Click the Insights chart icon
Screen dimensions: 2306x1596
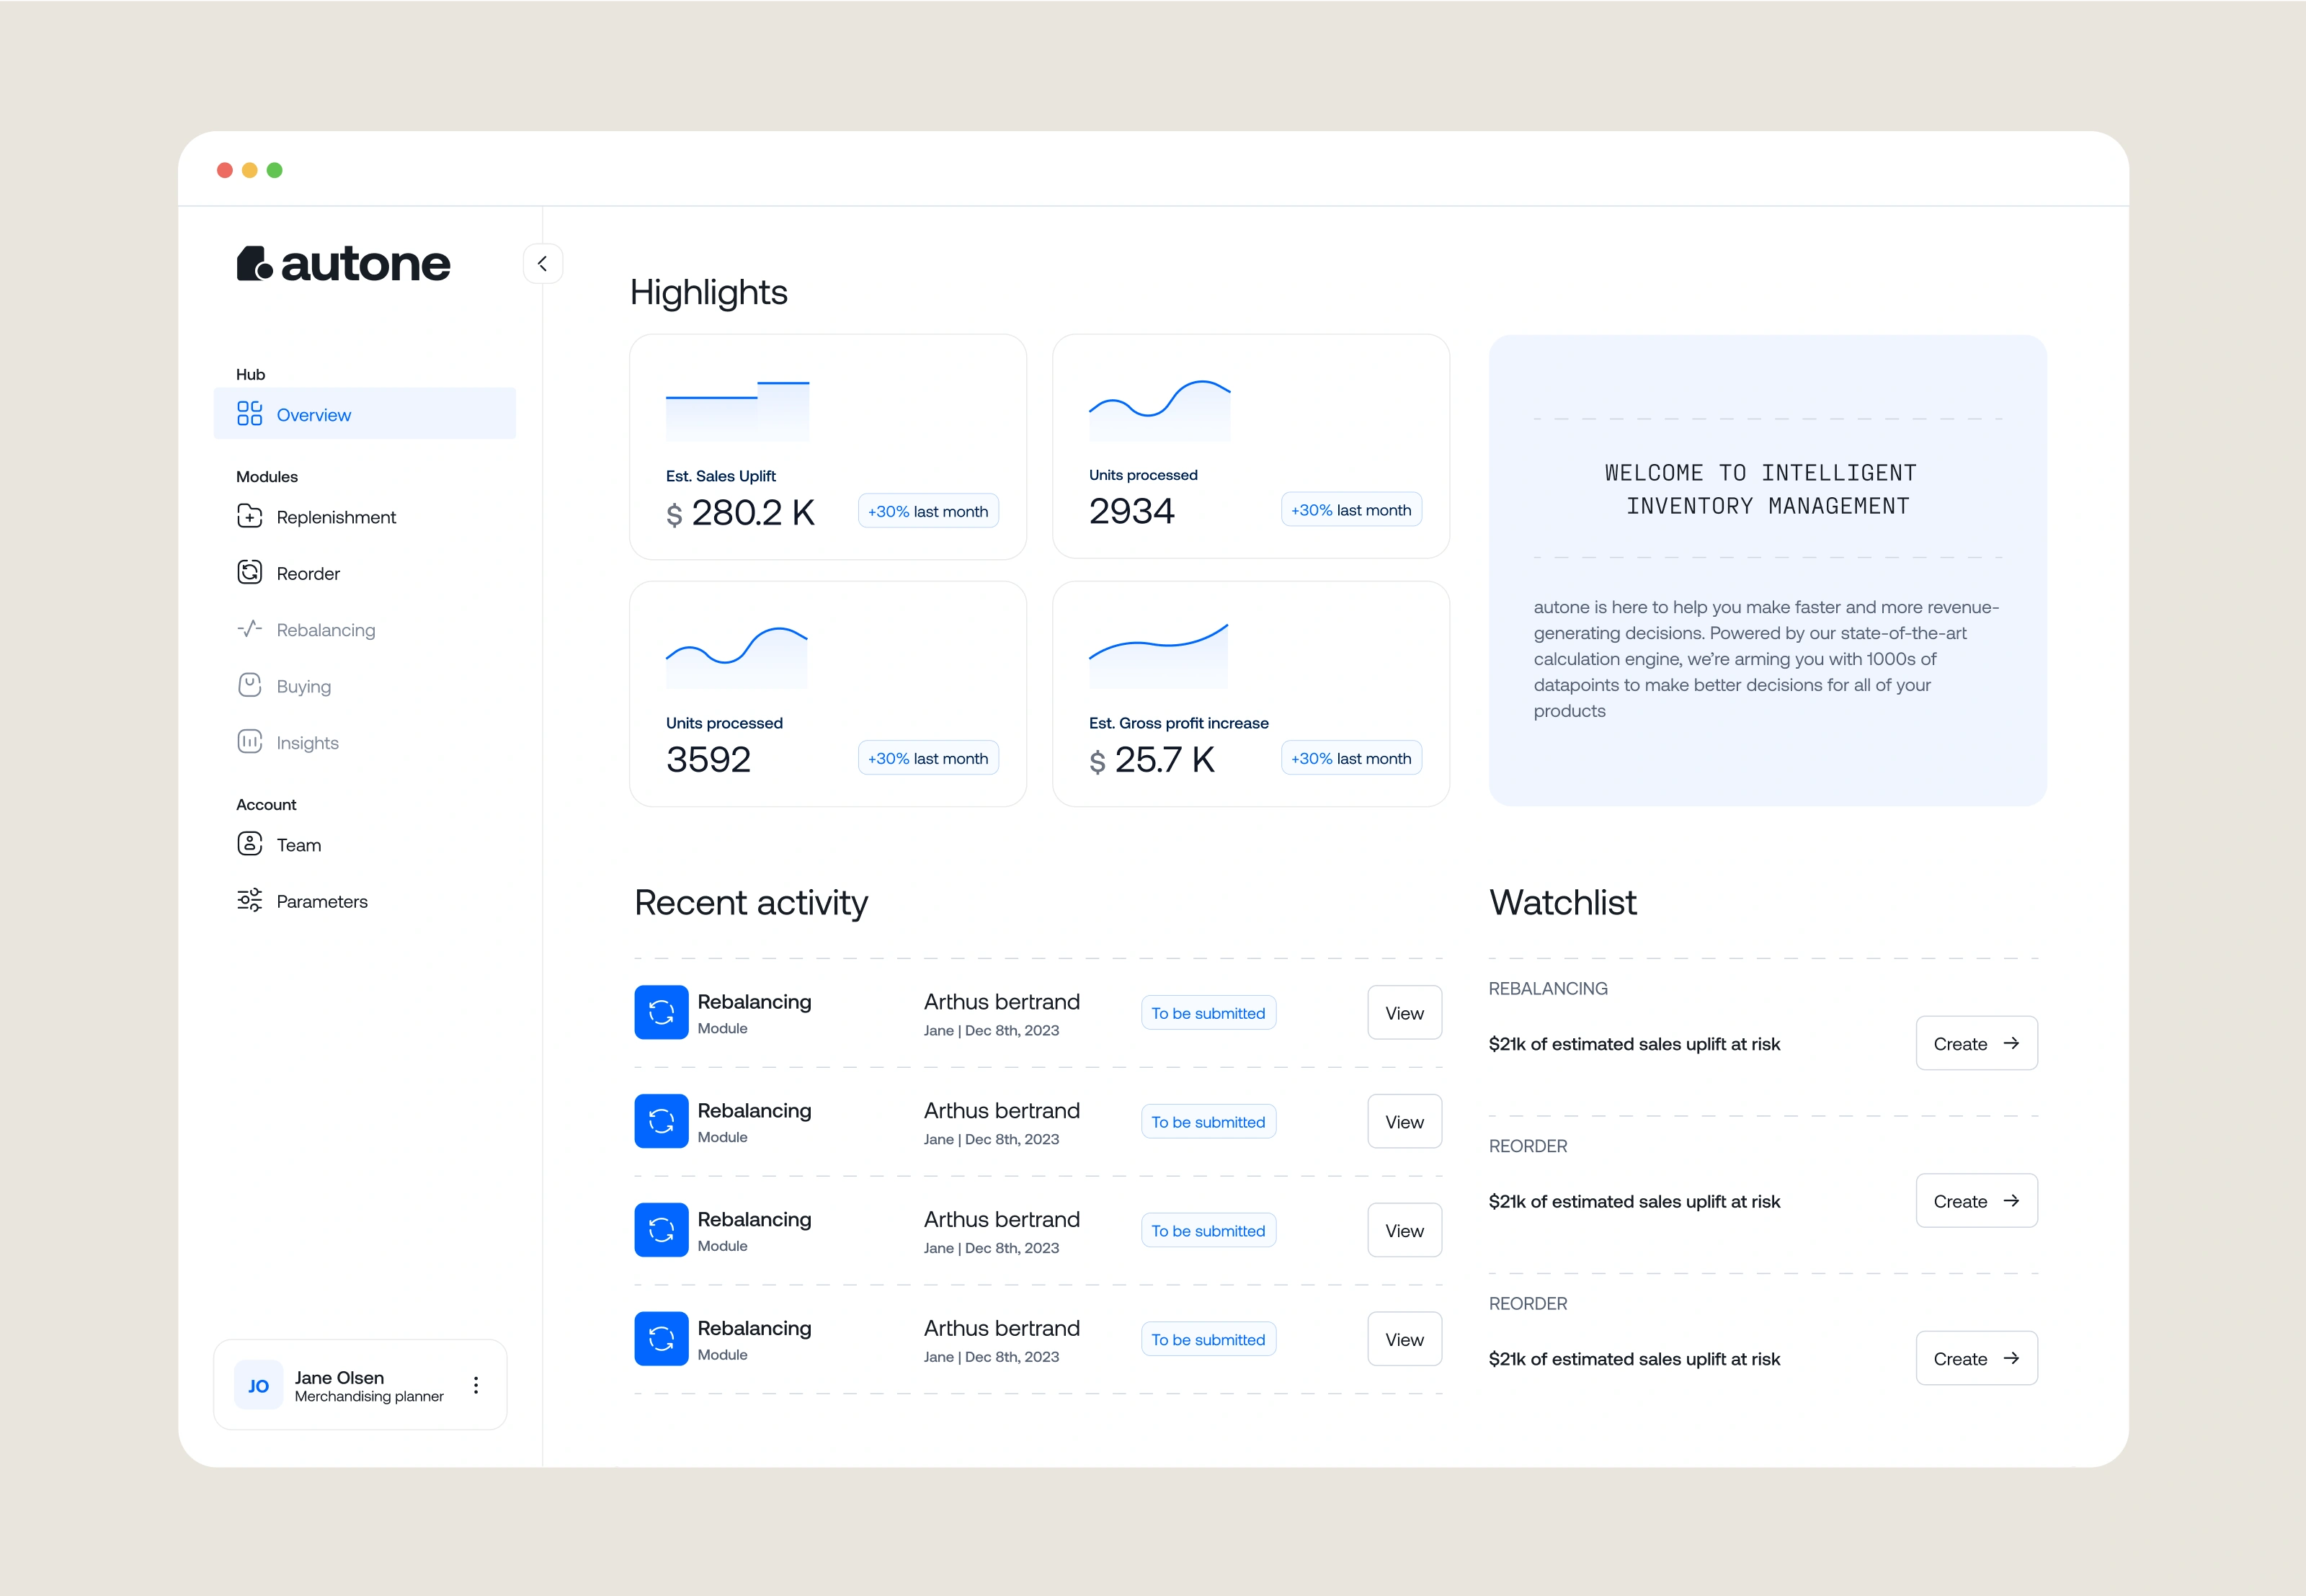coord(249,741)
